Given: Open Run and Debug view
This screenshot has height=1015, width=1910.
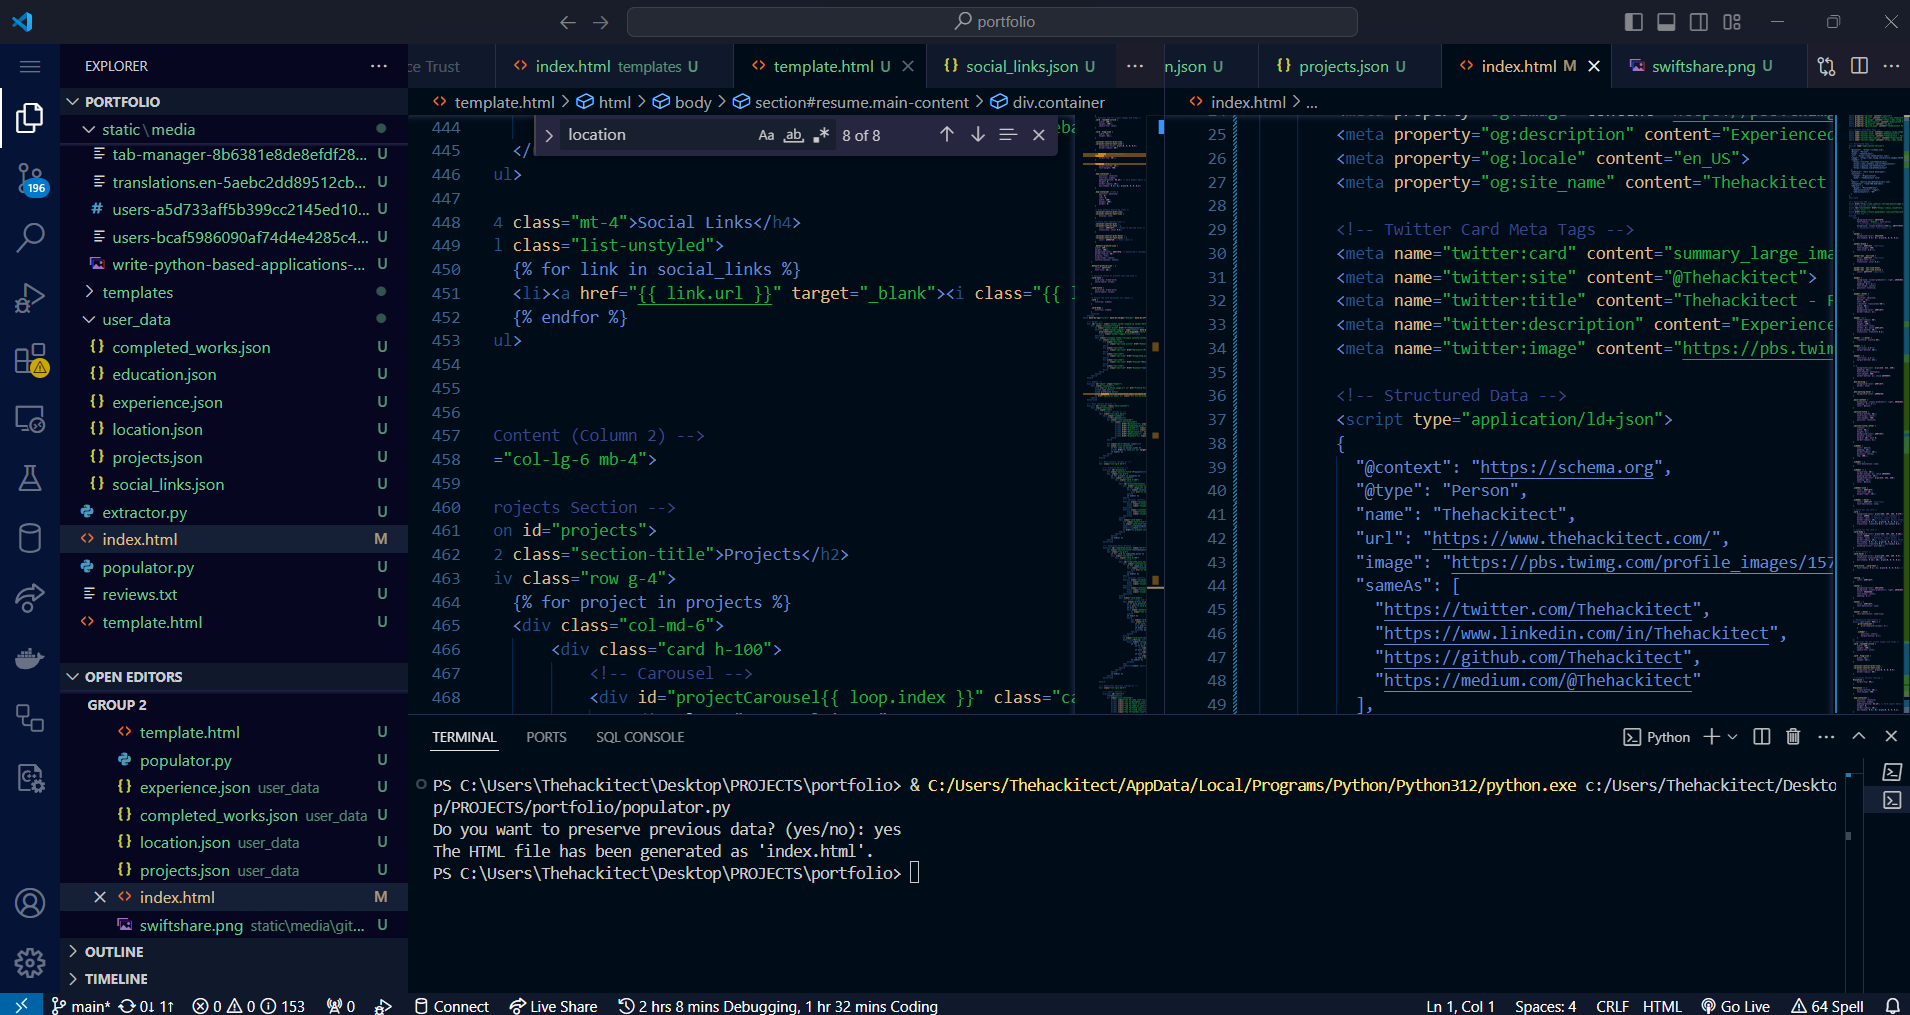Looking at the screenshot, I should (x=30, y=298).
